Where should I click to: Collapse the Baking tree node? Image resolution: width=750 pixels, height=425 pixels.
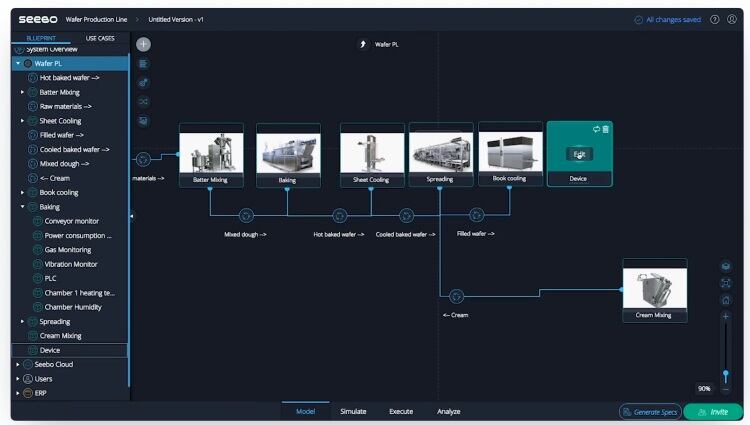22,207
